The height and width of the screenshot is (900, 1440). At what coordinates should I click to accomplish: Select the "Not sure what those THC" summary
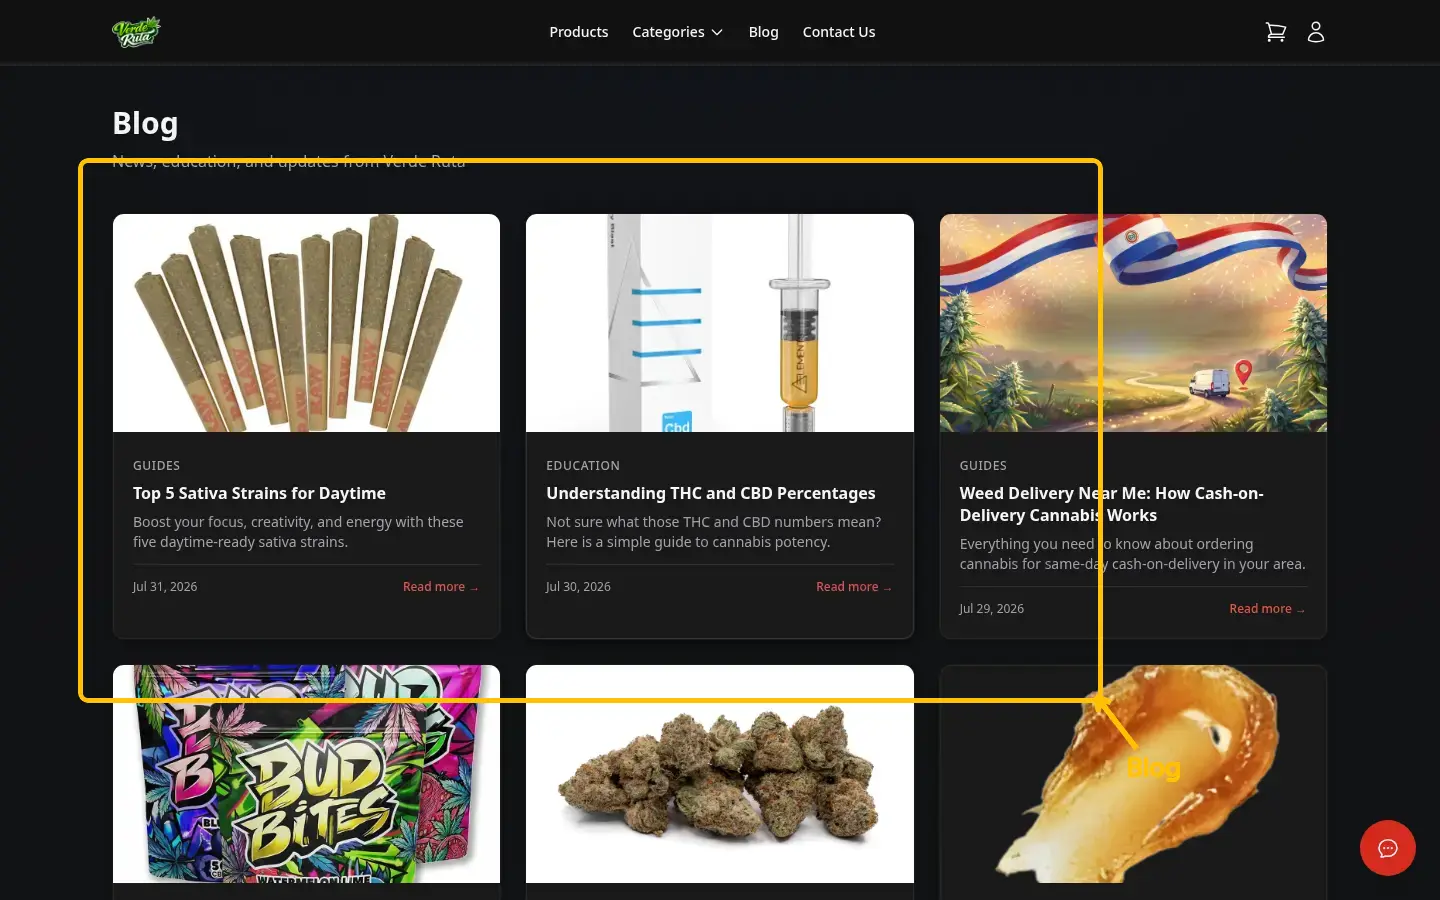point(713,532)
